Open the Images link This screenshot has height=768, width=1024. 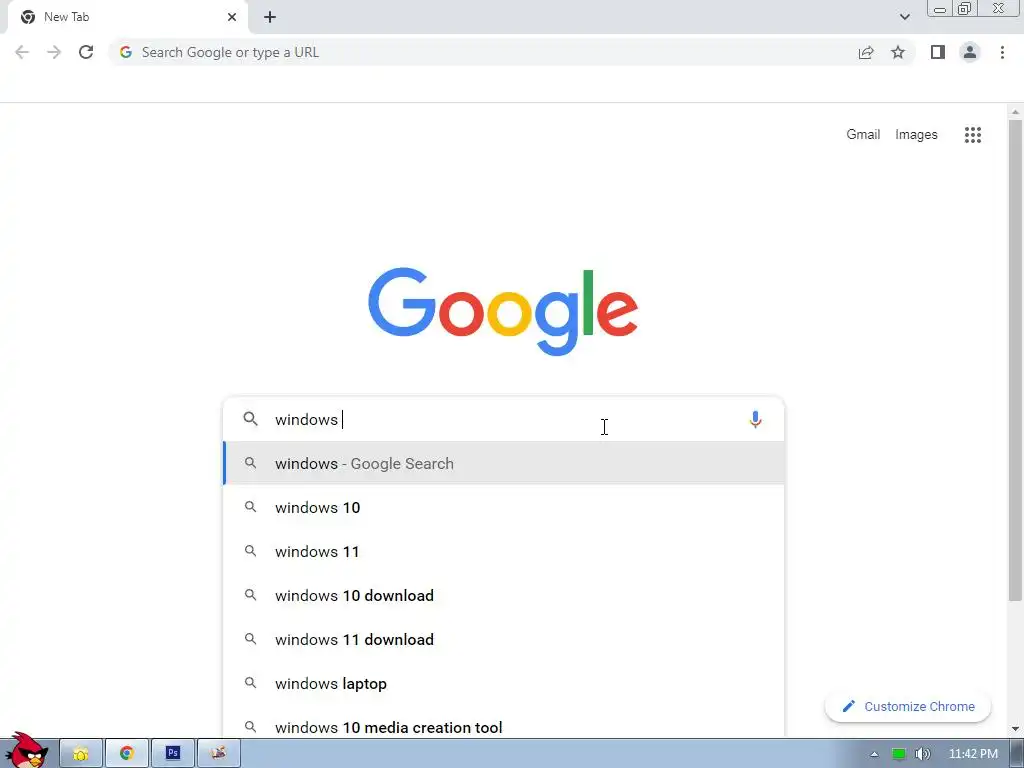coord(916,135)
